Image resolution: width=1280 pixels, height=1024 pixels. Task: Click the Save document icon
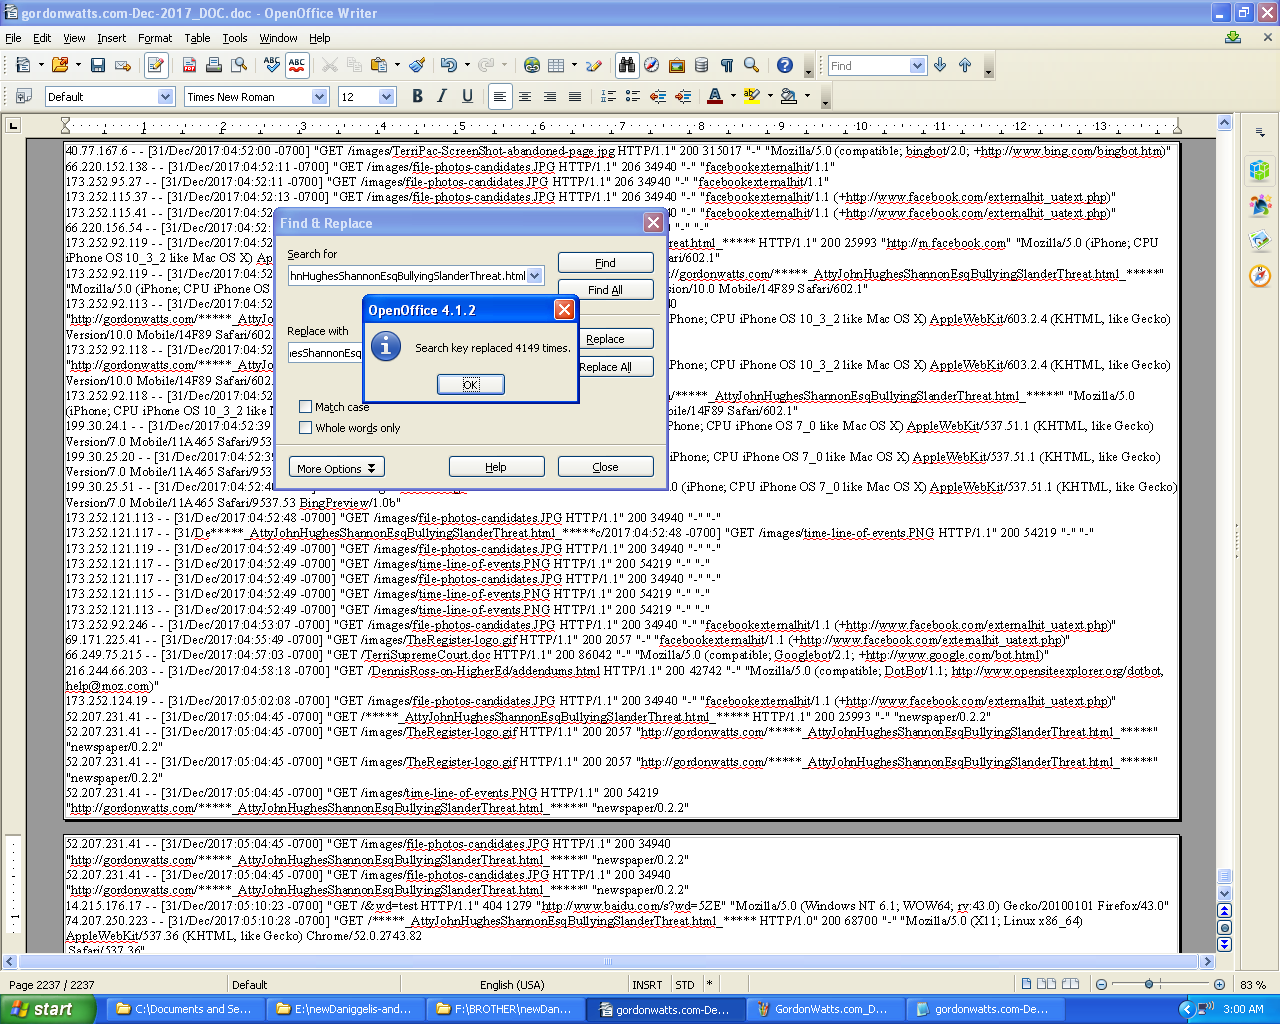point(98,65)
